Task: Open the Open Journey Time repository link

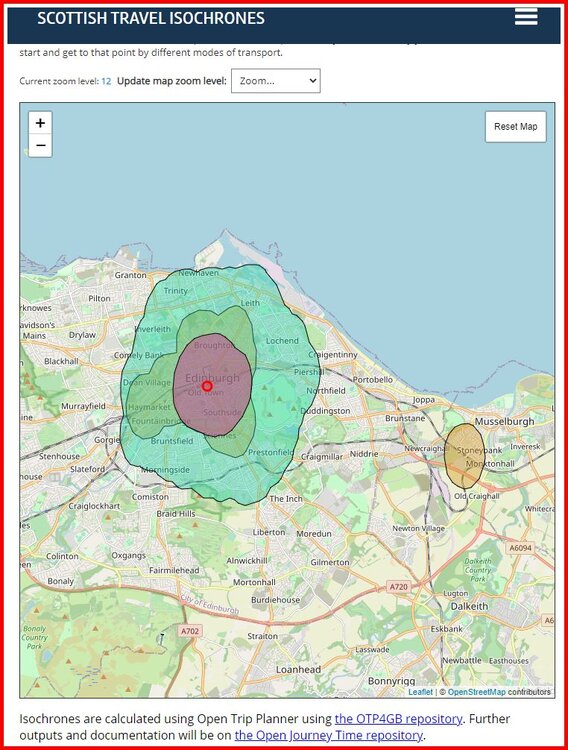Action: pyautogui.click(x=328, y=735)
